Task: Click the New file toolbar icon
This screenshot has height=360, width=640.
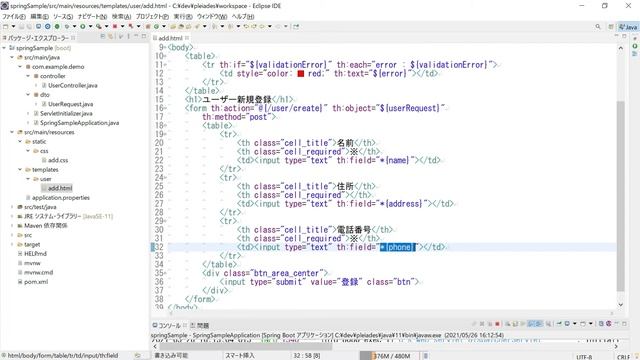Action: click(x=6, y=27)
